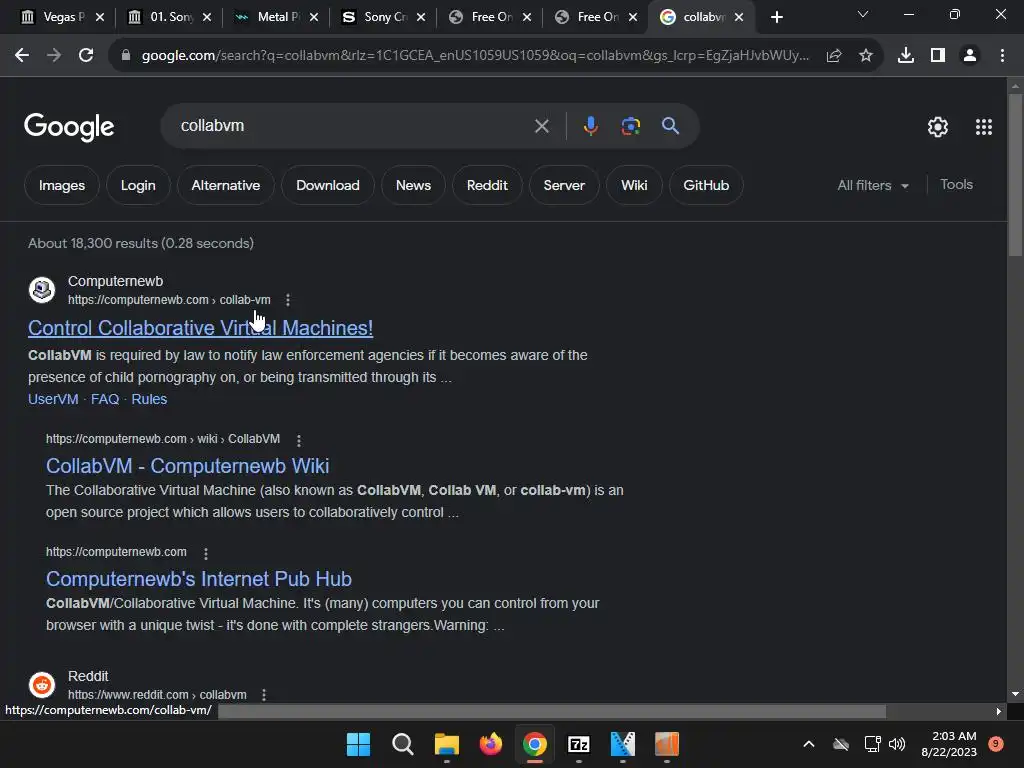Open more options for computernewb.com result
Viewport: 1024px width, 768px height.
pos(206,553)
